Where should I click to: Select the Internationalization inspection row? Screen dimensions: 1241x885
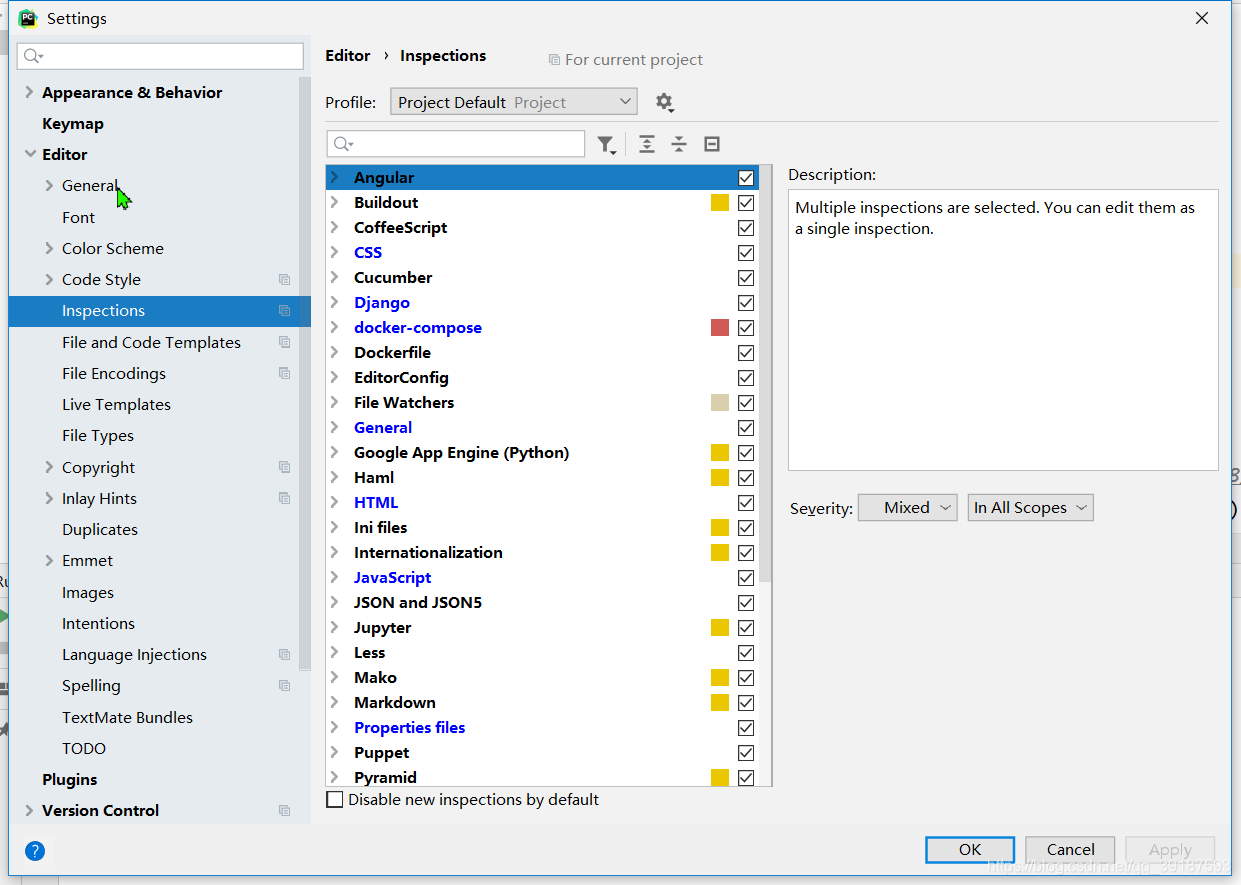tap(542, 552)
